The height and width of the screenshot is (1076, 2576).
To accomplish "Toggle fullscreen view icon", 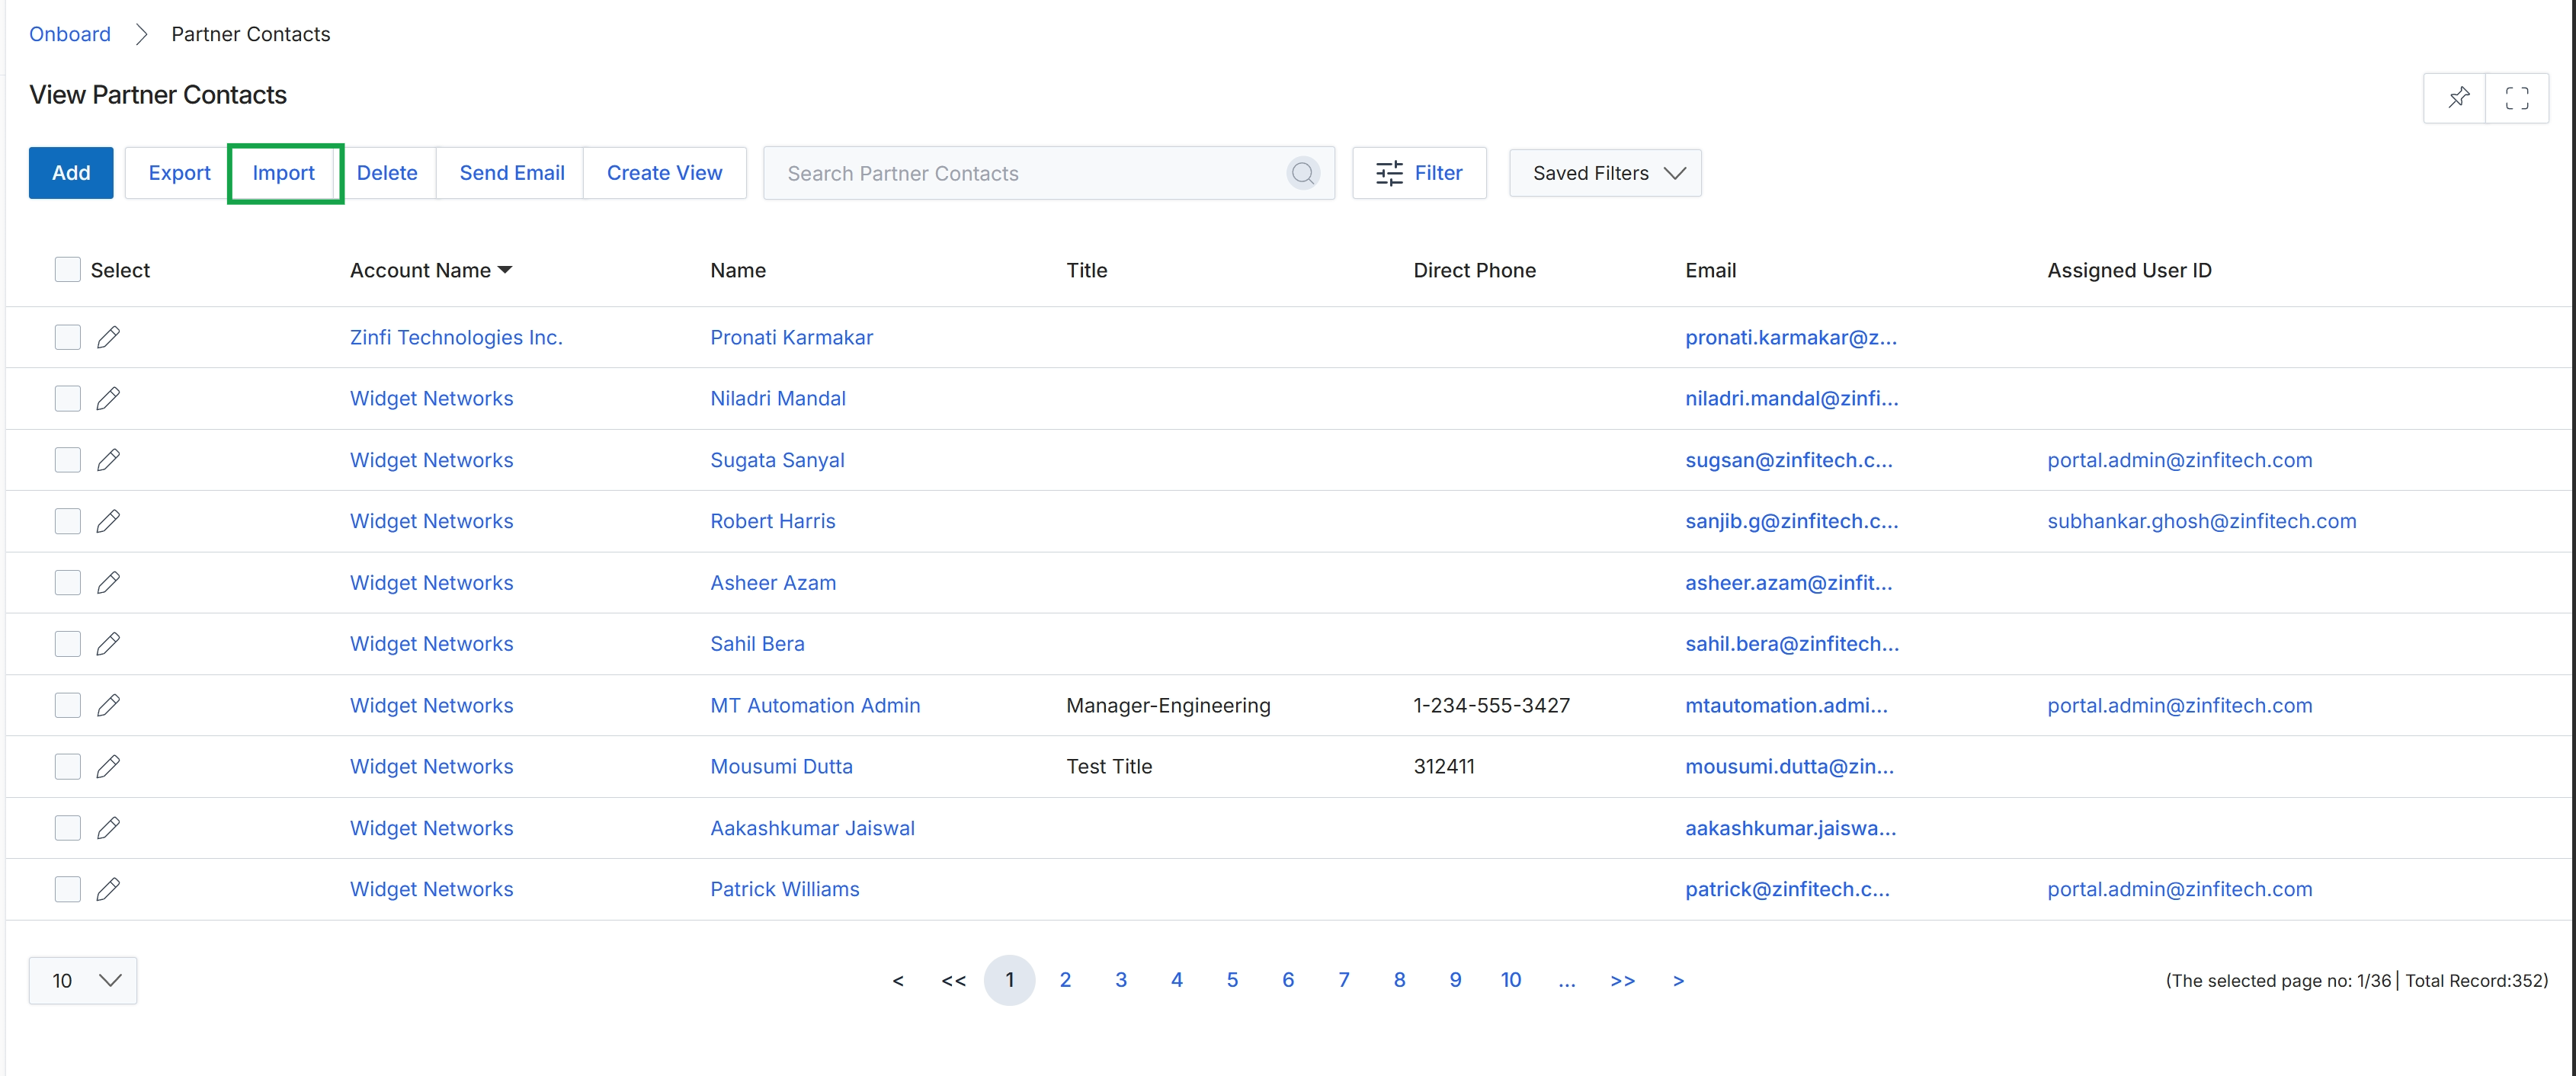I will pos(2516,97).
